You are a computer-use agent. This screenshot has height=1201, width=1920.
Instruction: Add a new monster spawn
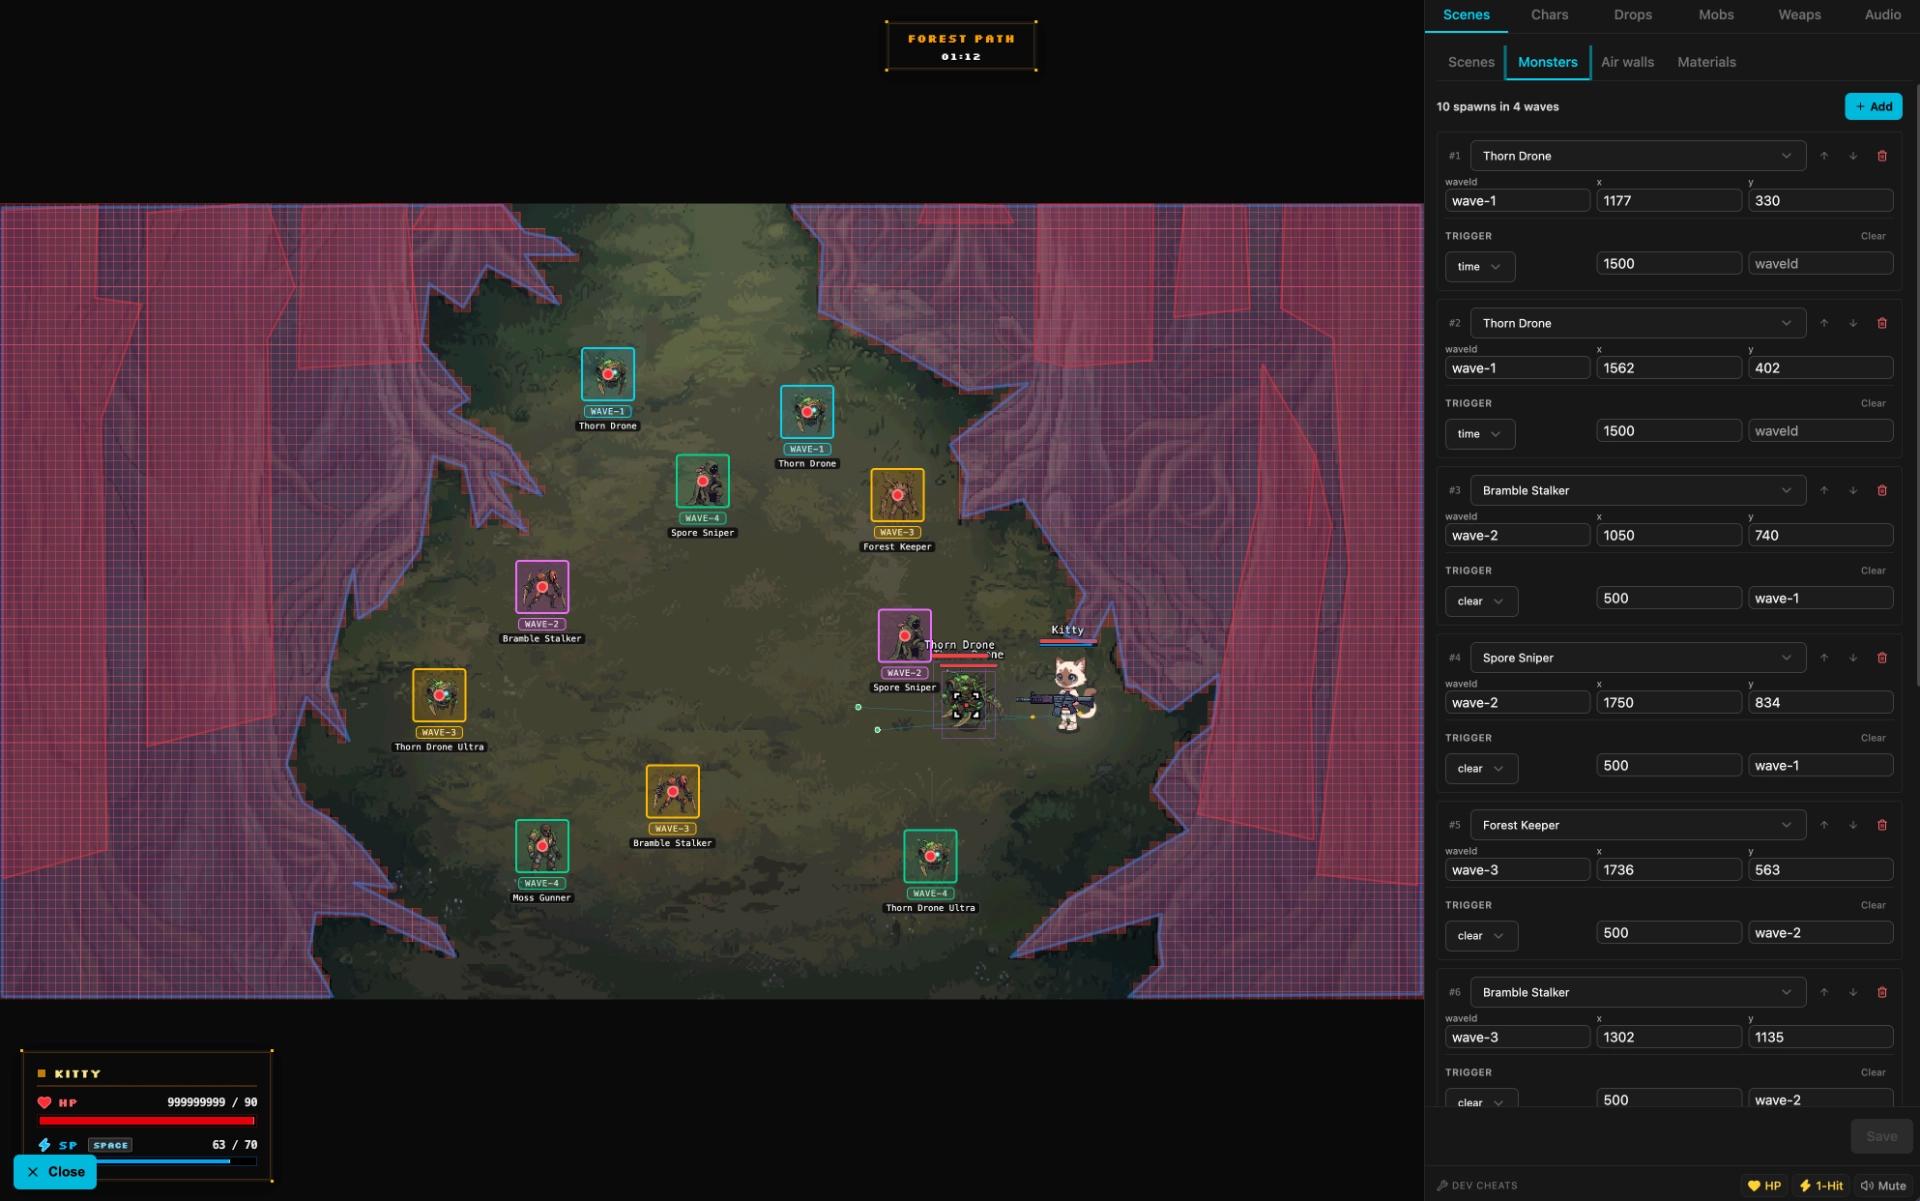tap(1873, 106)
